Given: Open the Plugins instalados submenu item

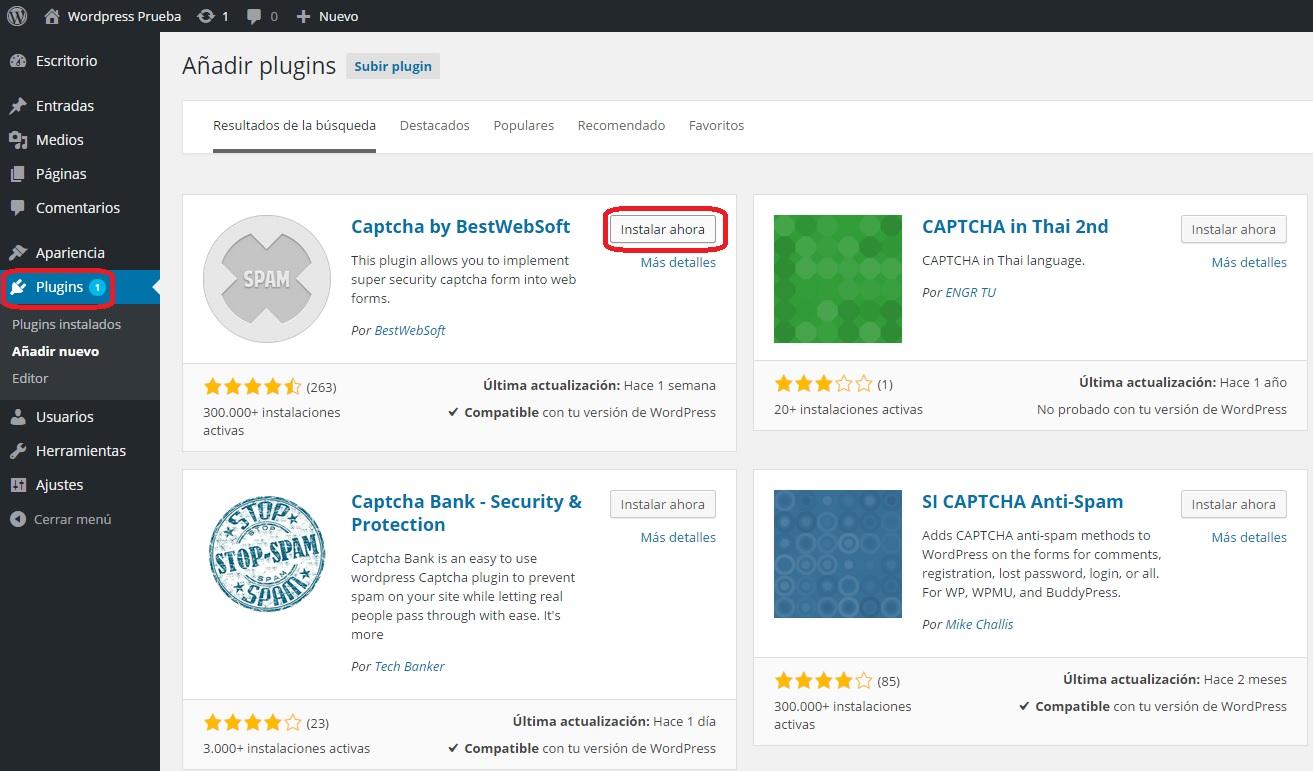Looking at the screenshot, I should (x=66, y=325).
